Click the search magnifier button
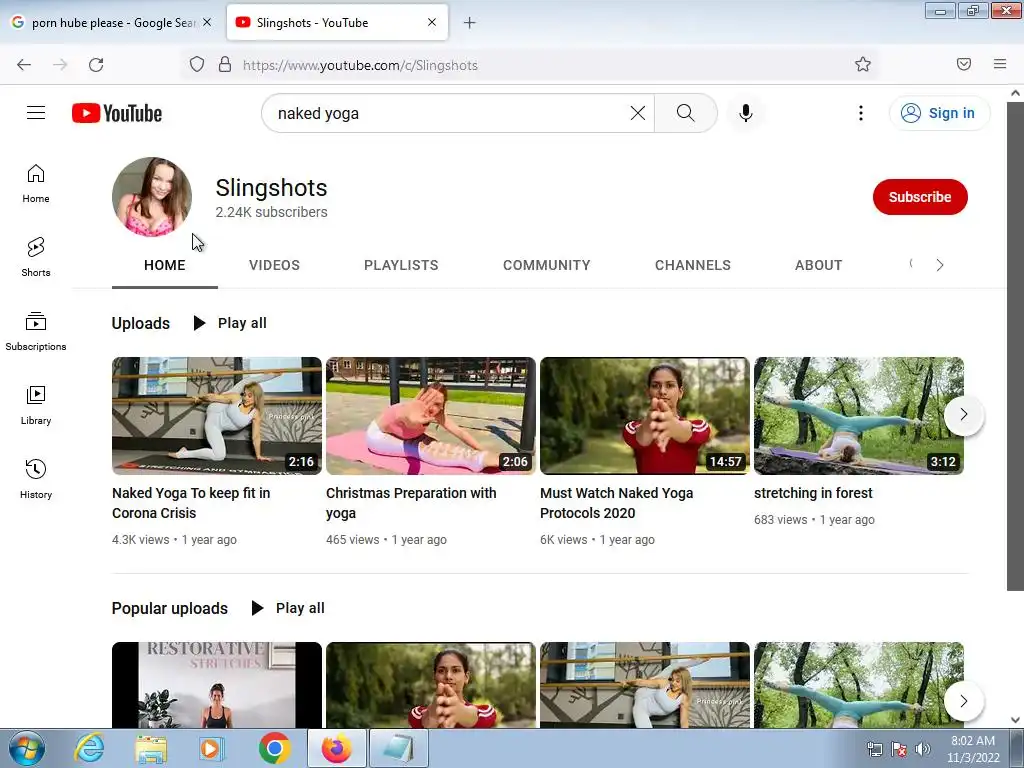The width and height of the screenshot is (1024, 768). click(x=686, y=113)
